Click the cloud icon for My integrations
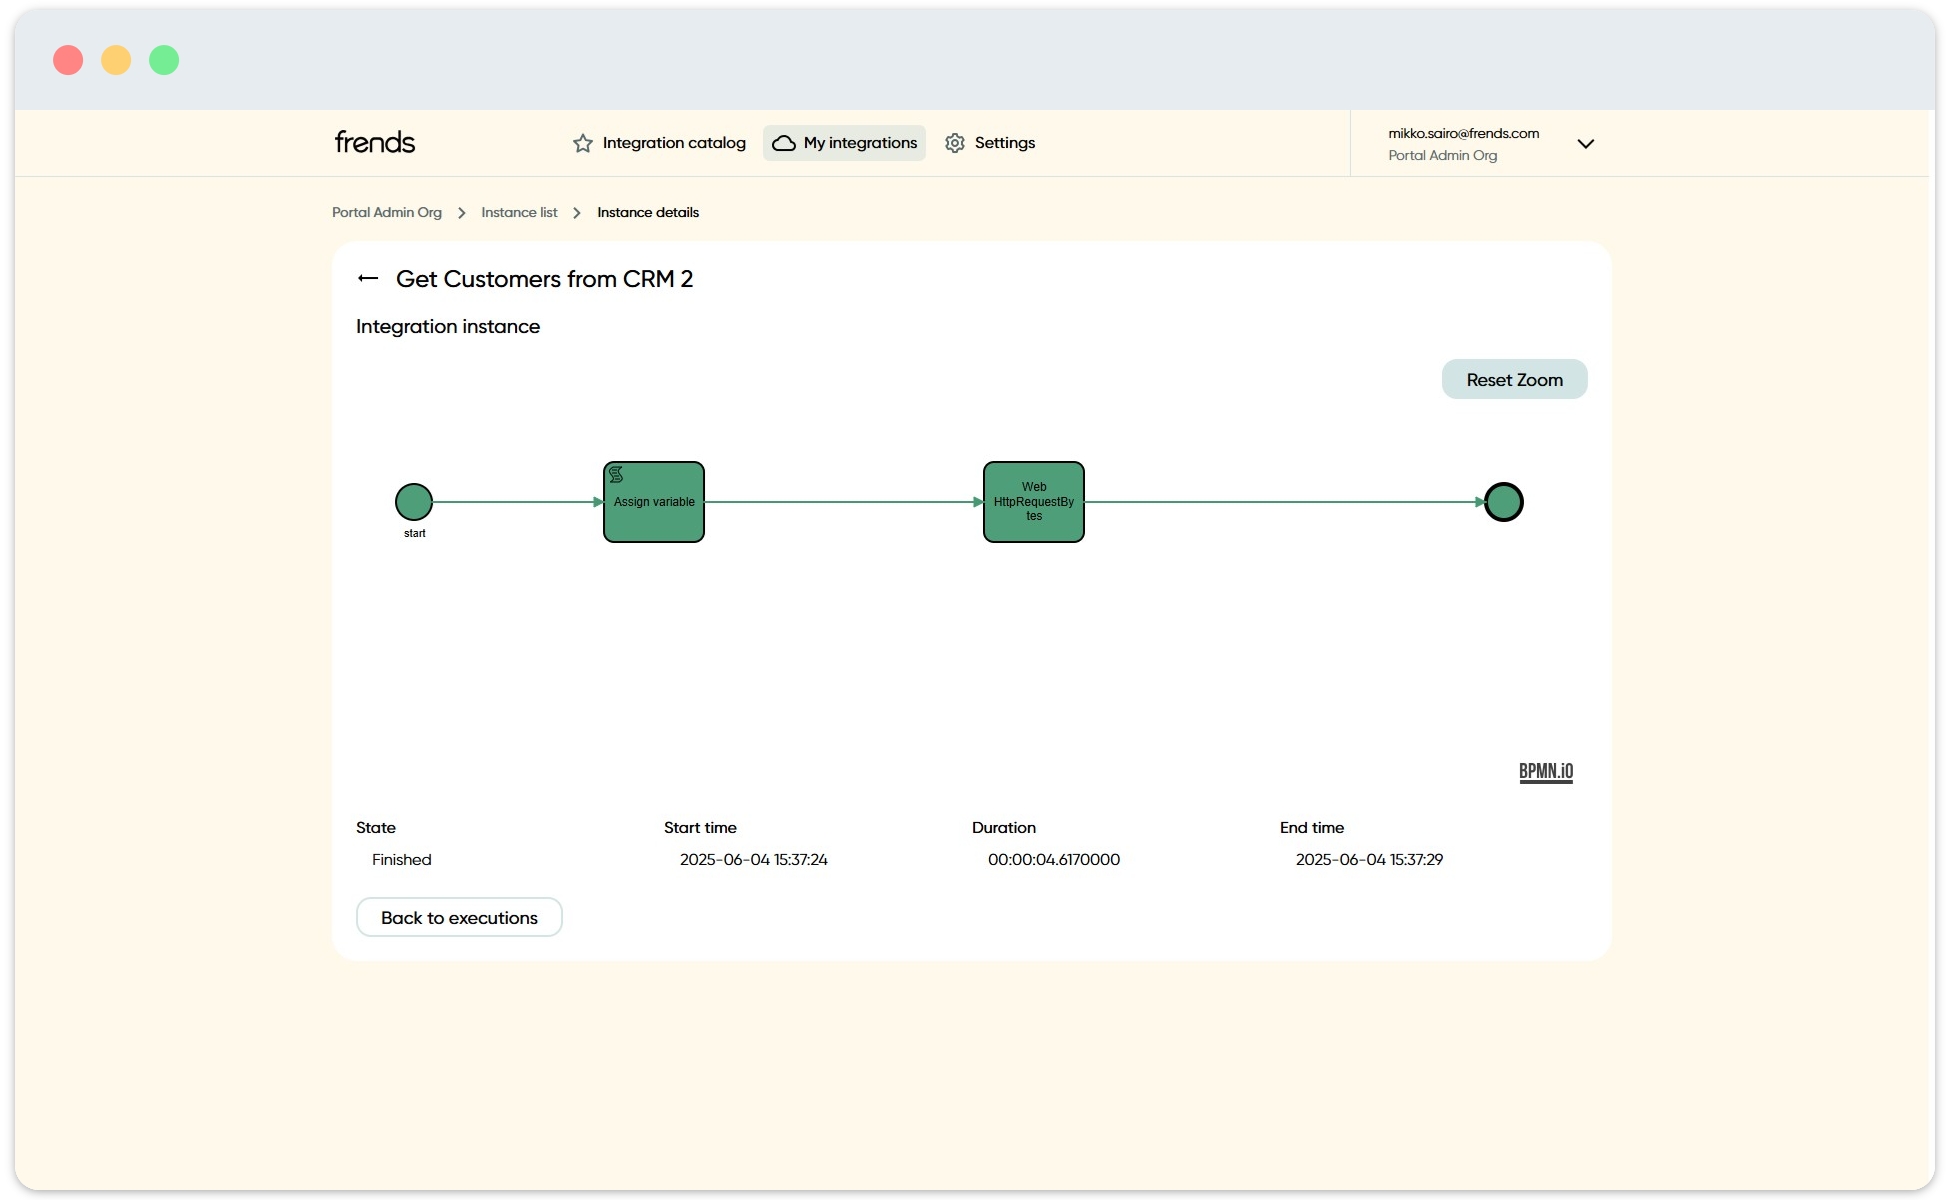The width and height of the screenshot is (1950, 1200). click(x=784, y=143)
